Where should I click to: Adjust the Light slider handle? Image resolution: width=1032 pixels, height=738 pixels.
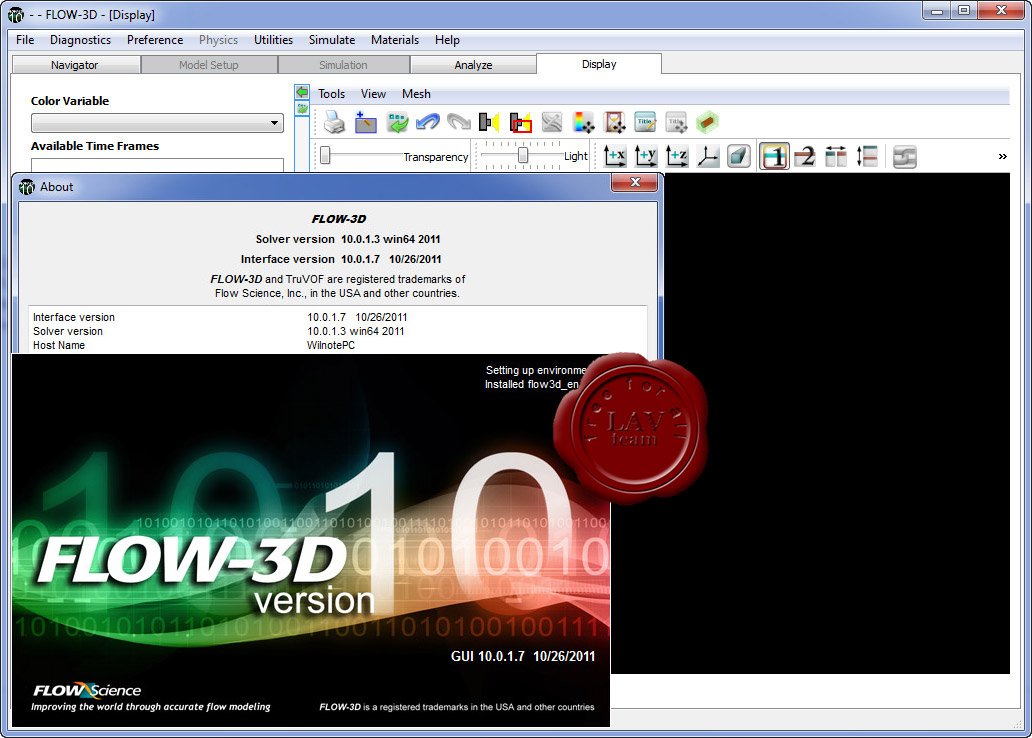pyautogui.click(x=523, y=155)
